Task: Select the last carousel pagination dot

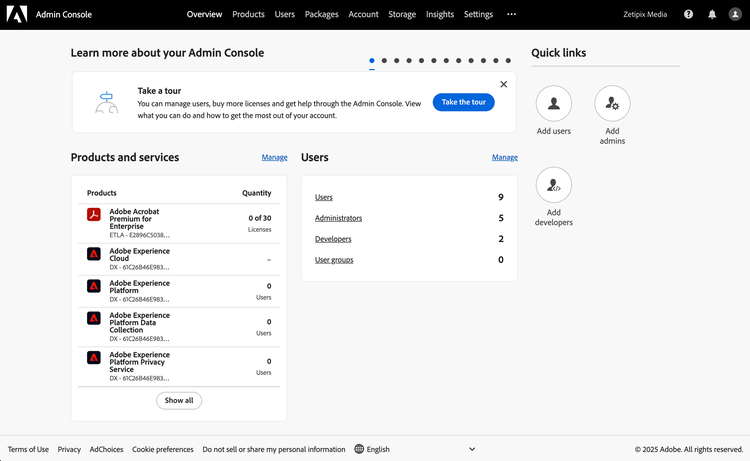Action: pos(508,61)
